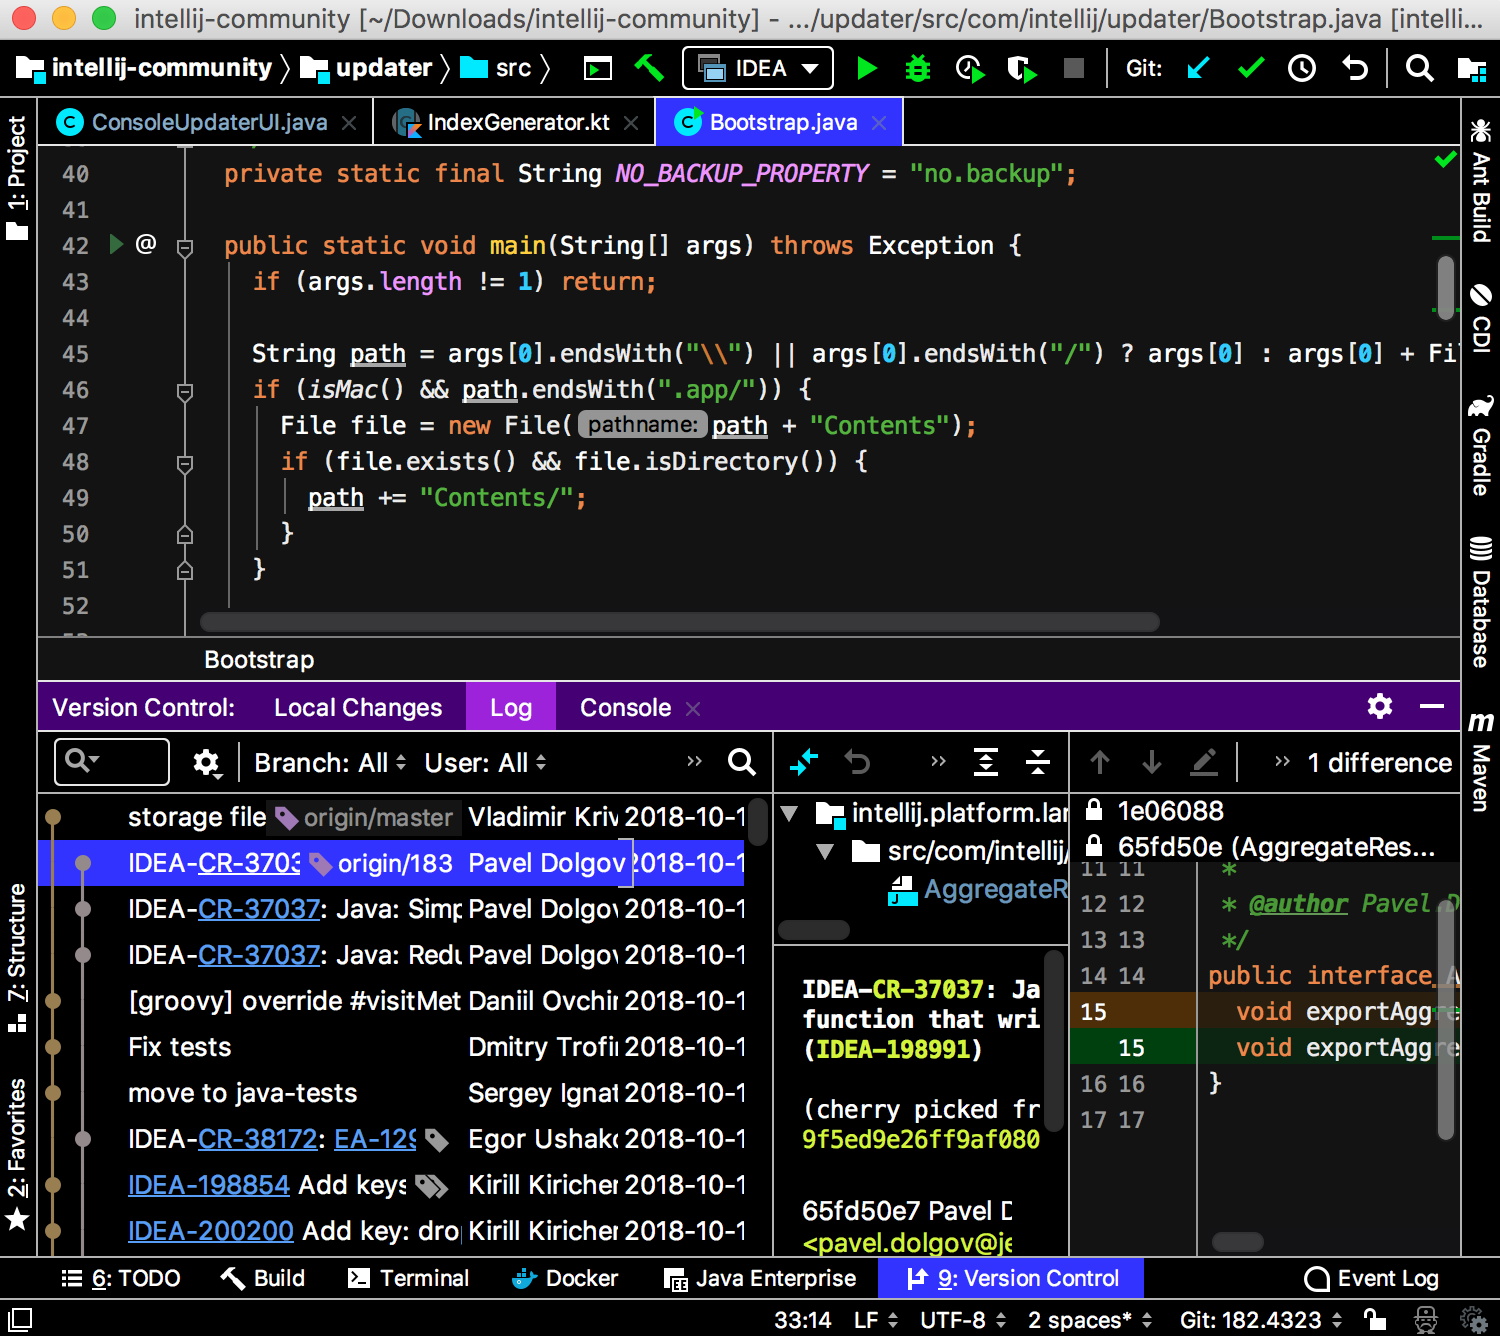1500x1336 pixels.
Task: Open Version Control settings gear
Action: 1380,706
